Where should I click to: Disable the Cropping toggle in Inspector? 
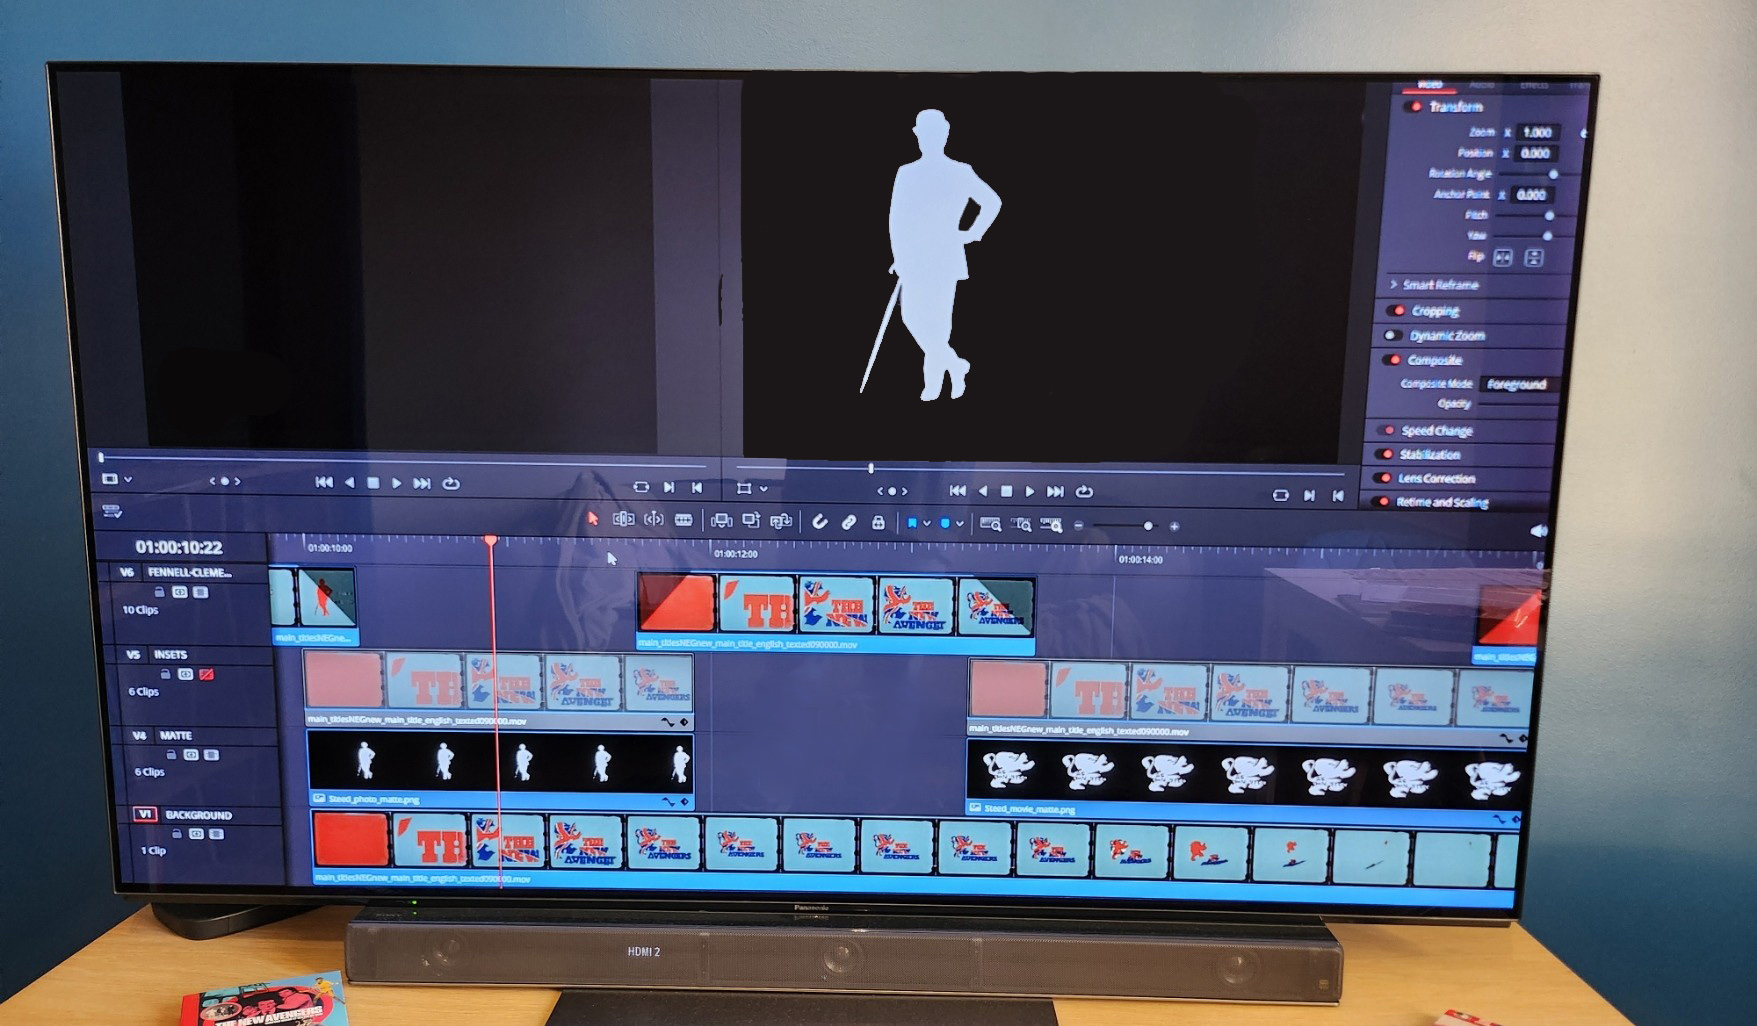click(x=1399, y=311)
